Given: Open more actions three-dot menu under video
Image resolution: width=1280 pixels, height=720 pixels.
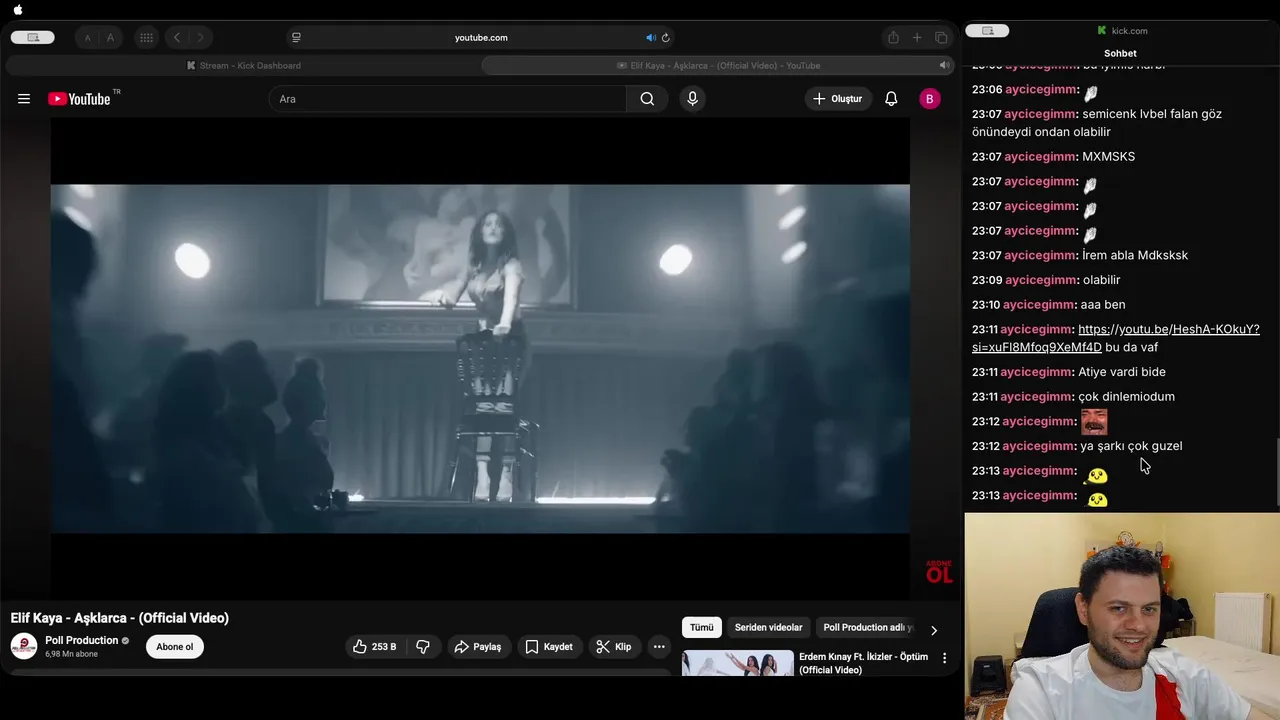Looking at the screenshot, I should (x=659, y=647).
